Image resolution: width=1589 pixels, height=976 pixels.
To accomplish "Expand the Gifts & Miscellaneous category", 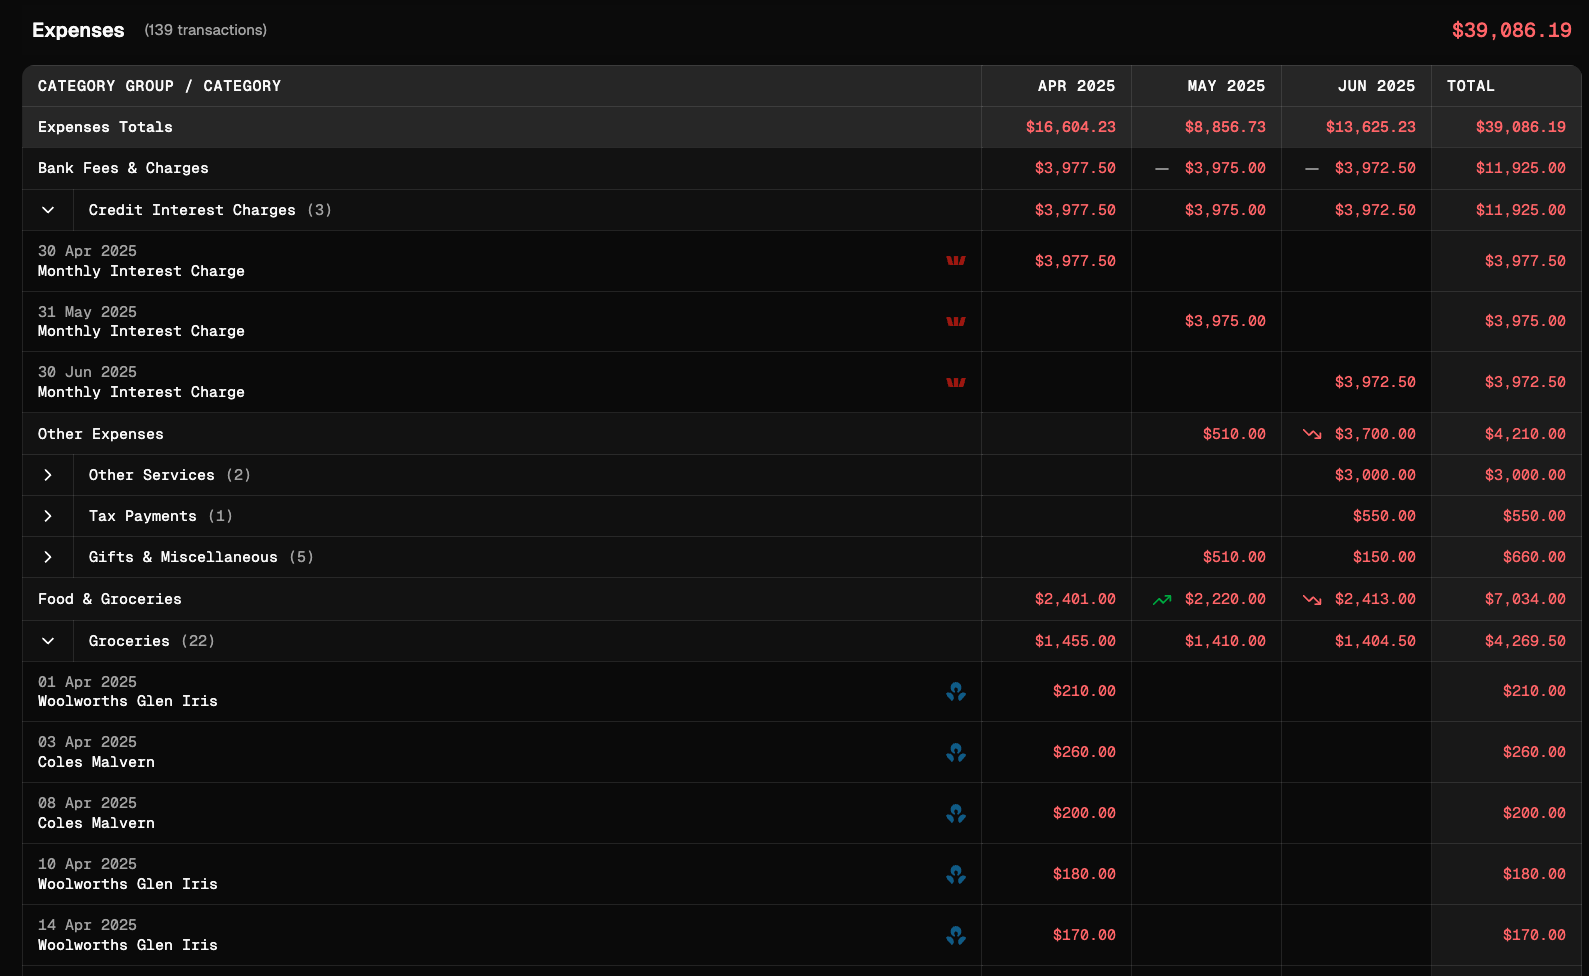I will 48,557.
